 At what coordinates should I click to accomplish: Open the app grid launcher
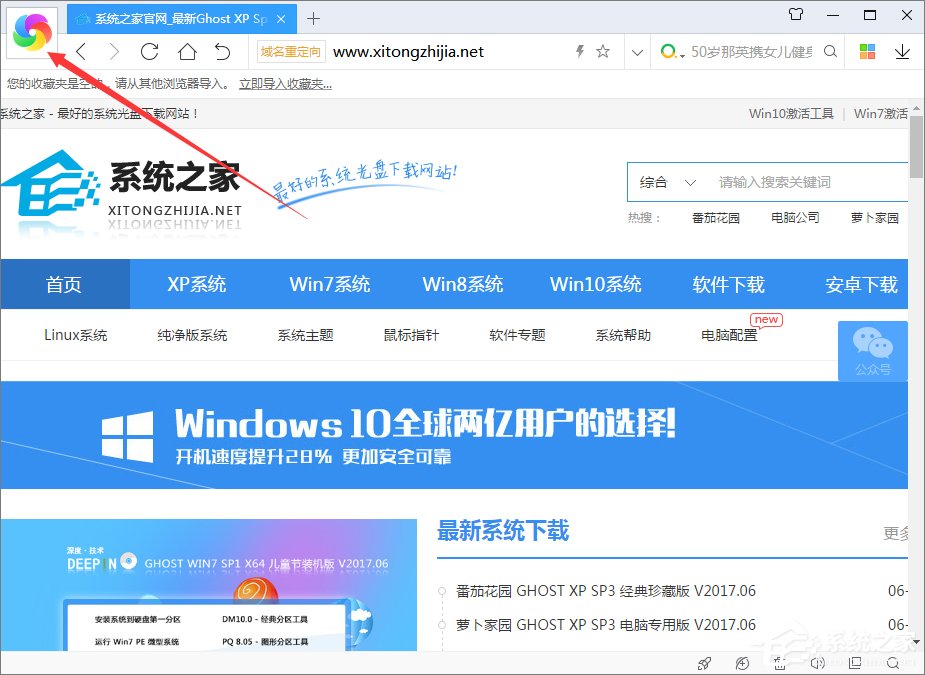[x=868, y=50]
